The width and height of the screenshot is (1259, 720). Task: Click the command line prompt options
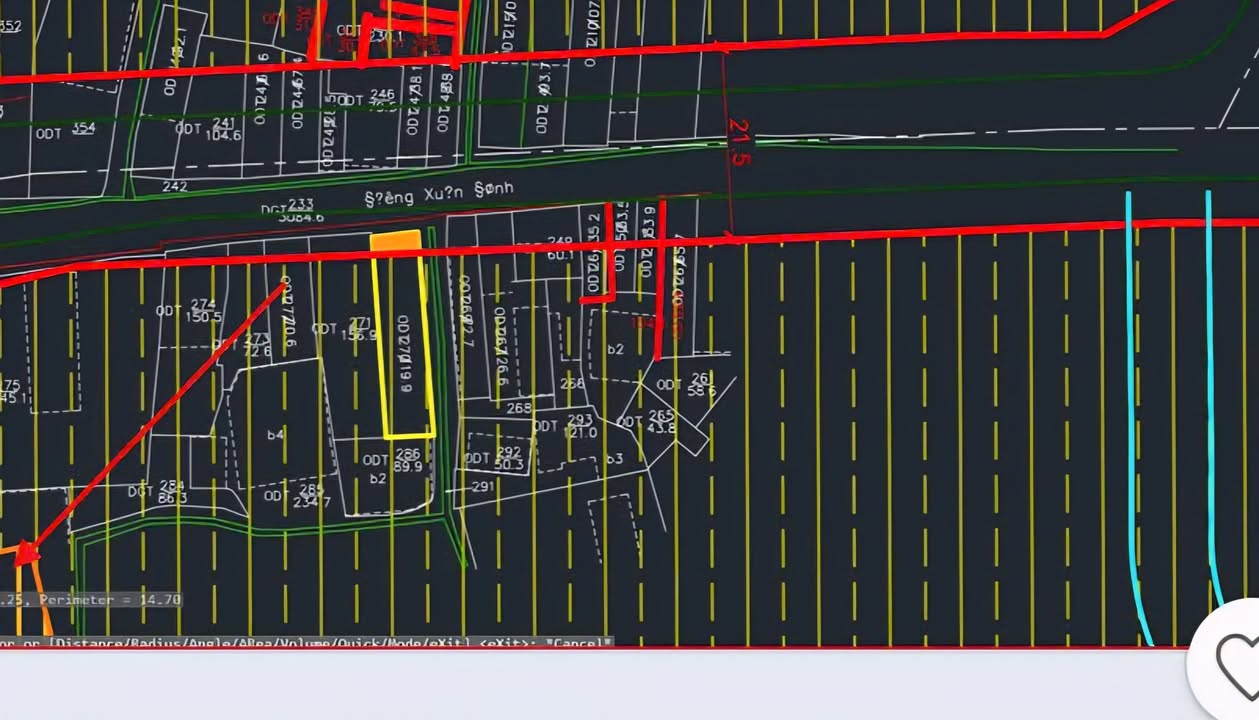click(305, 642)
